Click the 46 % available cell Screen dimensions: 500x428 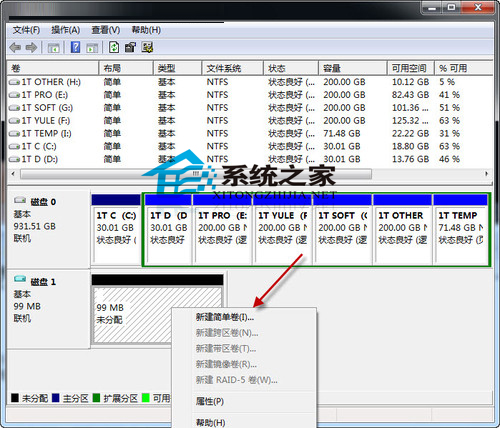pos(449,159)
